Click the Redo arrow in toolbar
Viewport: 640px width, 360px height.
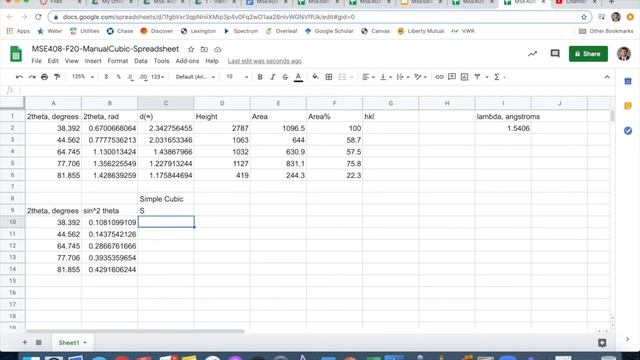(x=32, y=77)
